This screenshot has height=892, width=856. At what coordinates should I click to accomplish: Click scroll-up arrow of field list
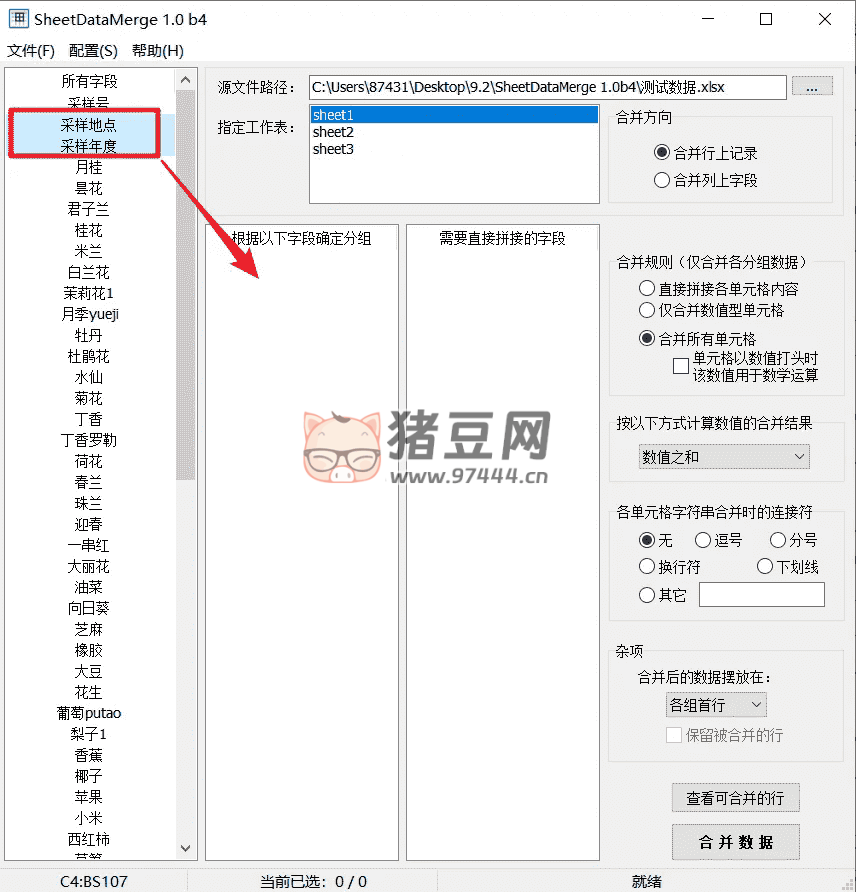185,80
